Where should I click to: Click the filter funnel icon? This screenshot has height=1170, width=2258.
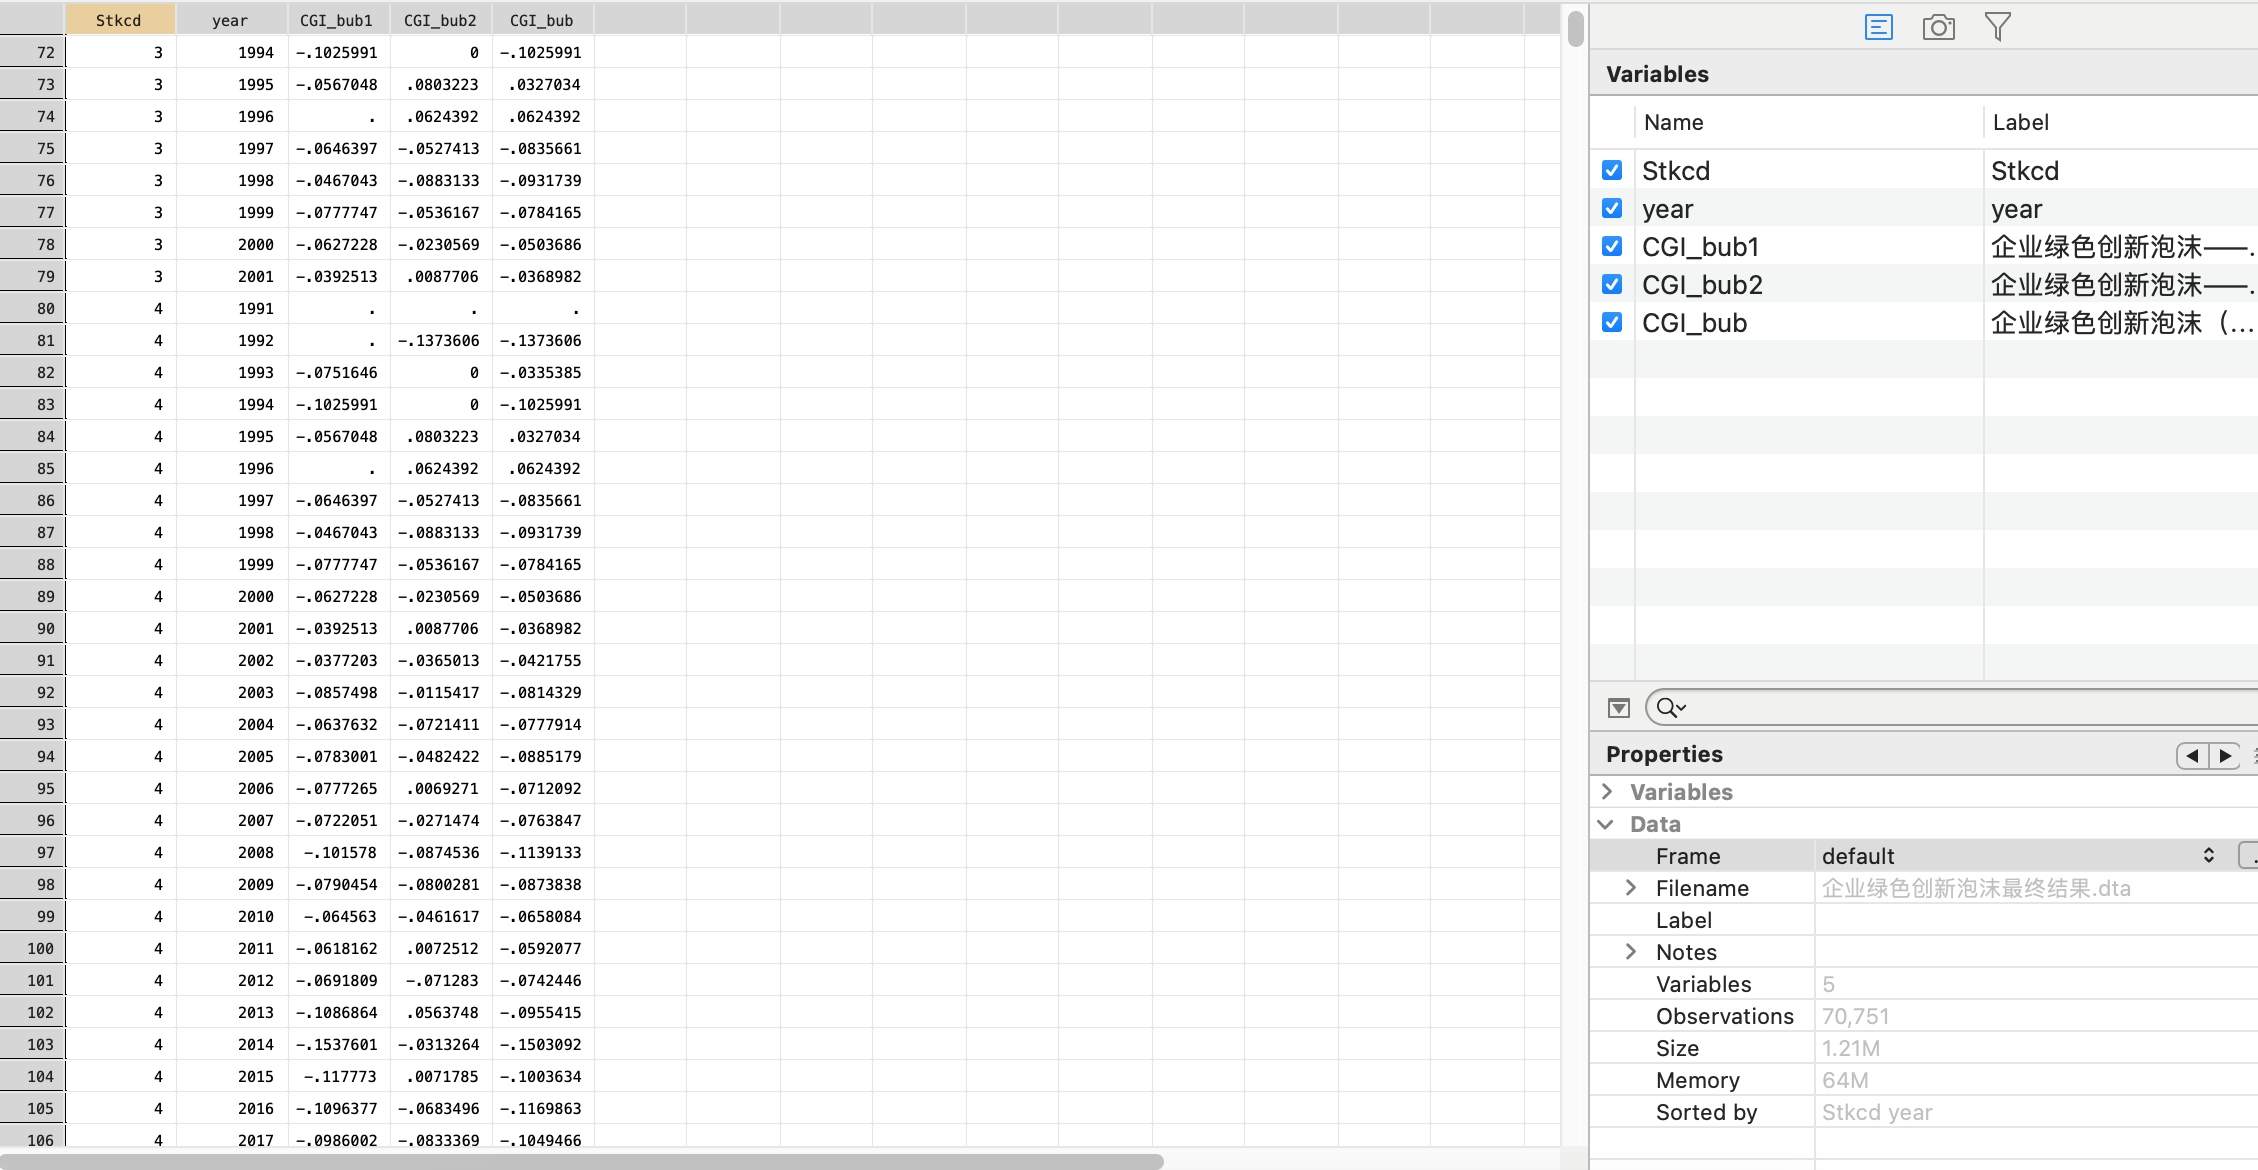coord(1997,27)
